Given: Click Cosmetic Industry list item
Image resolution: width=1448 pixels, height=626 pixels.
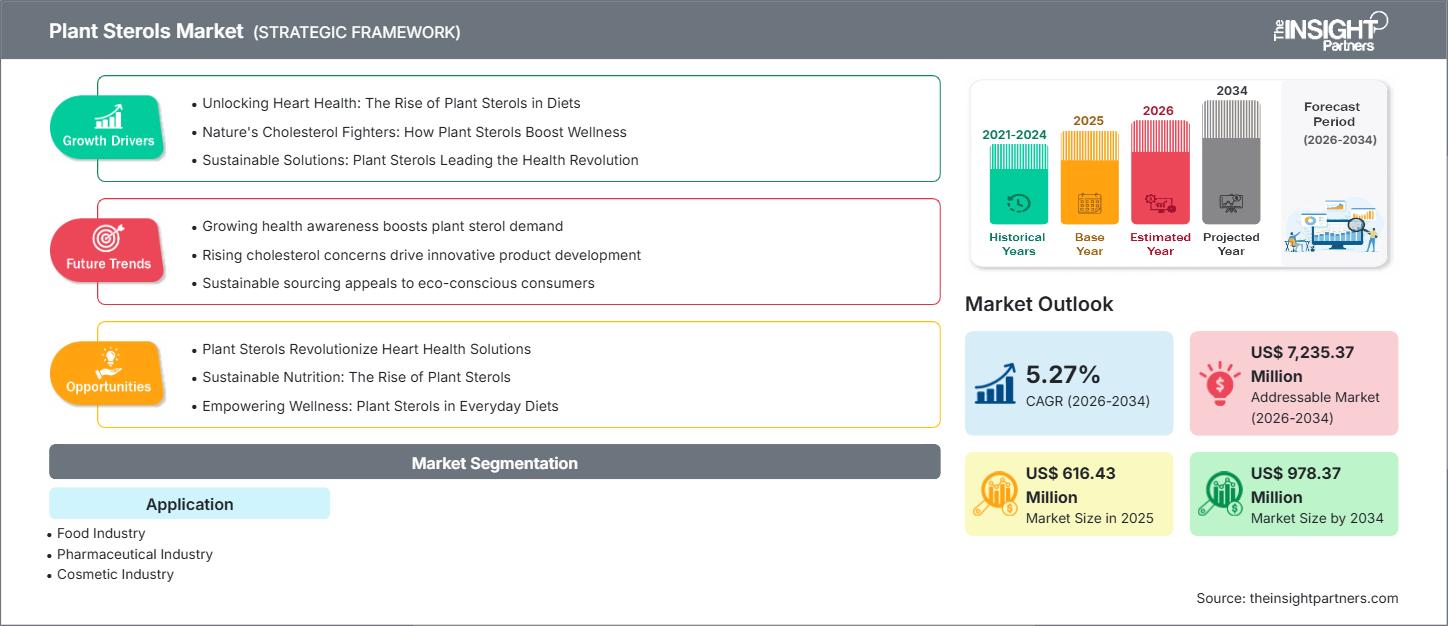Looking at the screenshot, I should (115, 574).
